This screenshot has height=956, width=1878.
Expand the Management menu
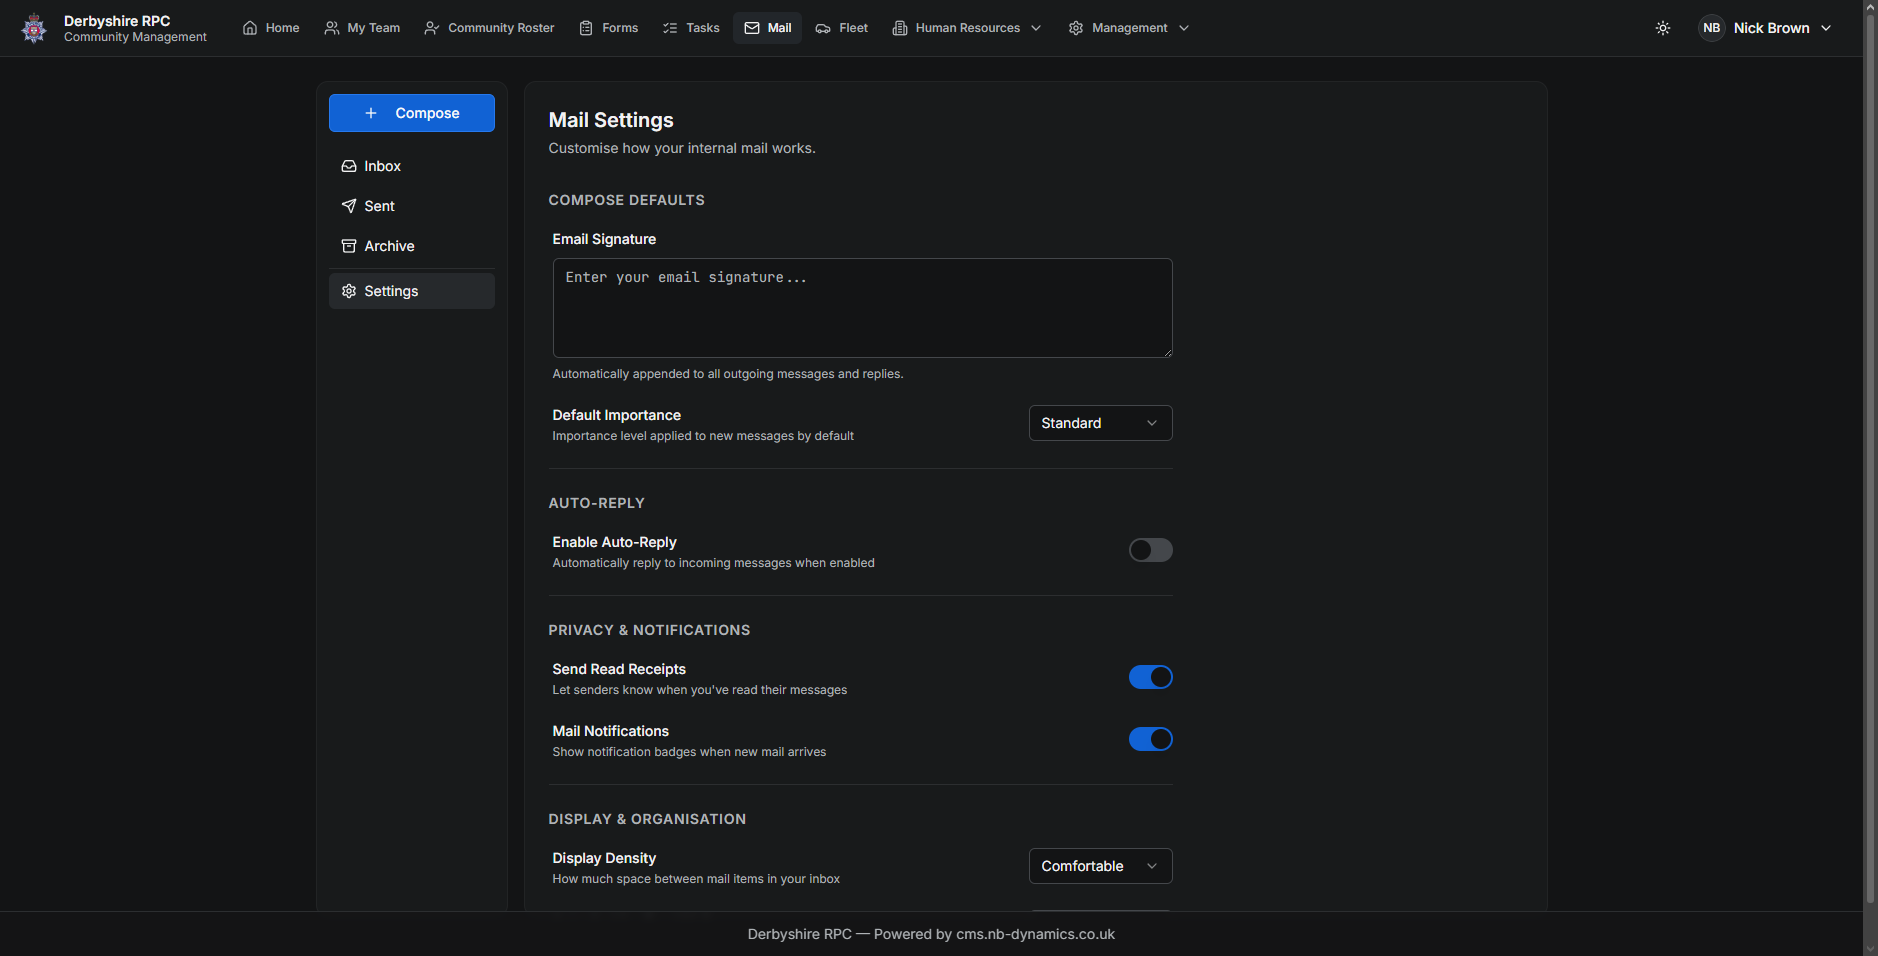(x=1129, y=28)
